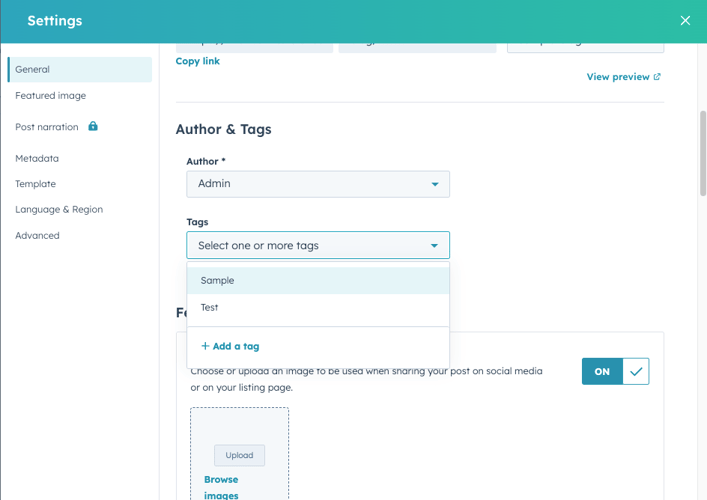This screenshot has height=500, width=707.
Task: Close the Settings panel with the X
Action: tap(685, 21)
